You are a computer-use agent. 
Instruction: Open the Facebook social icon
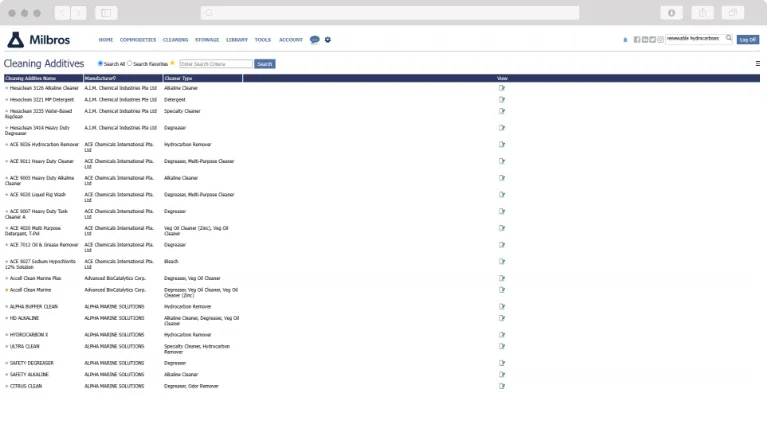point(637,40)
